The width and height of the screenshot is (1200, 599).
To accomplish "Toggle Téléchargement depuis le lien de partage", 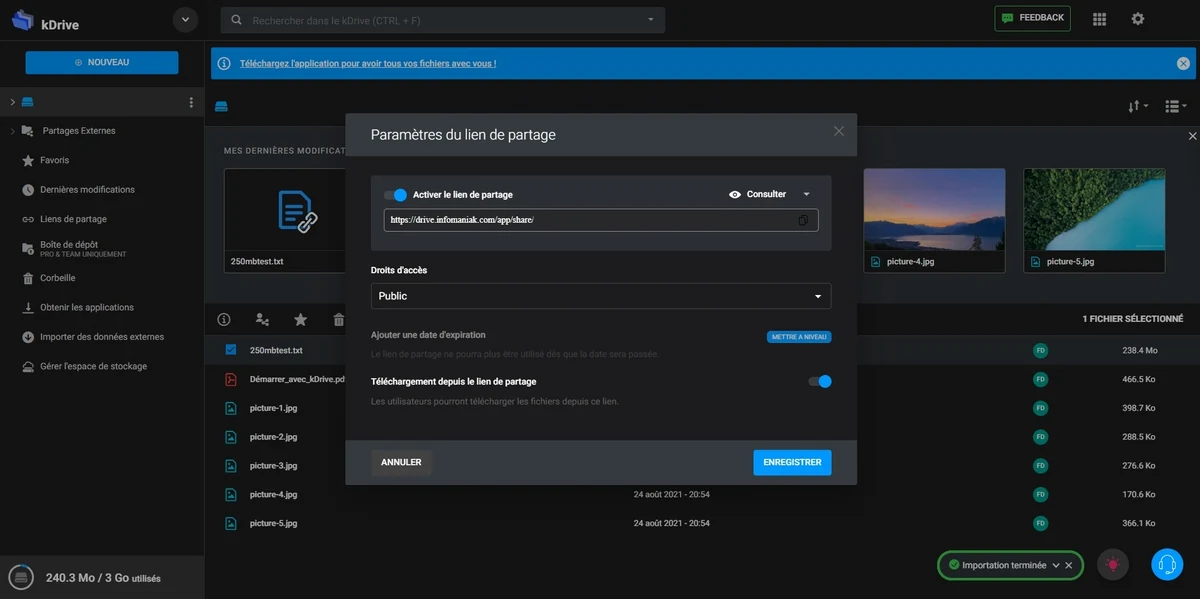I will 820,381.
